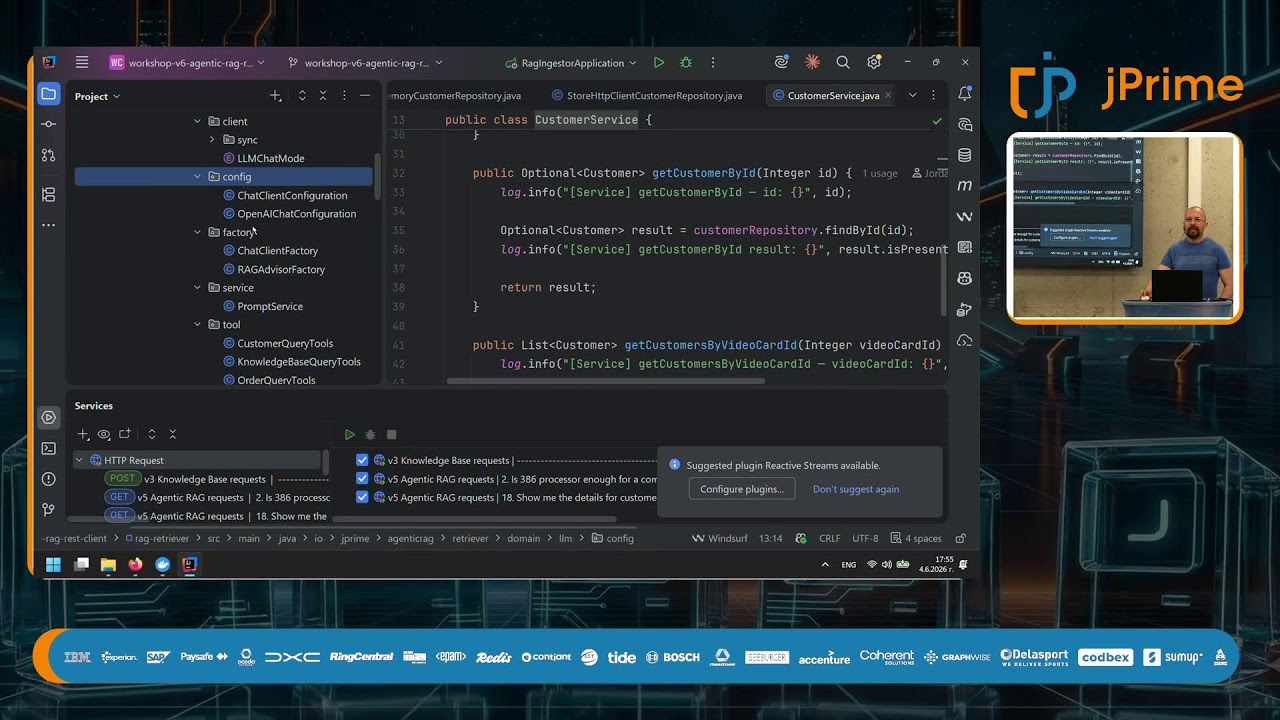
Task: Open the Commit tool window
Action: [x=48, y=124]
